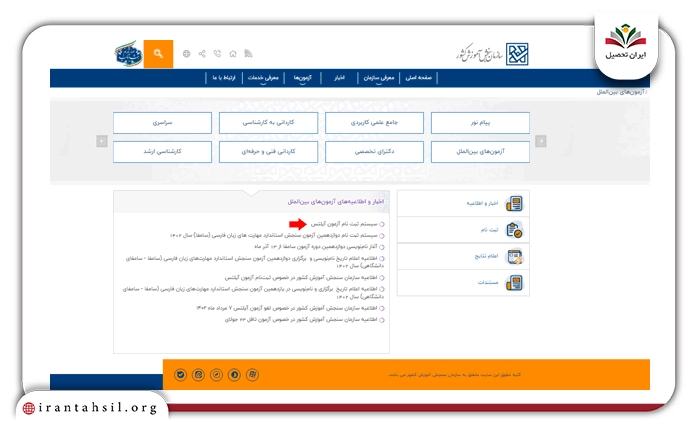Click the phone contact icon in header
Viewport: 700px width, 430px height.
(x=217, y=54)
